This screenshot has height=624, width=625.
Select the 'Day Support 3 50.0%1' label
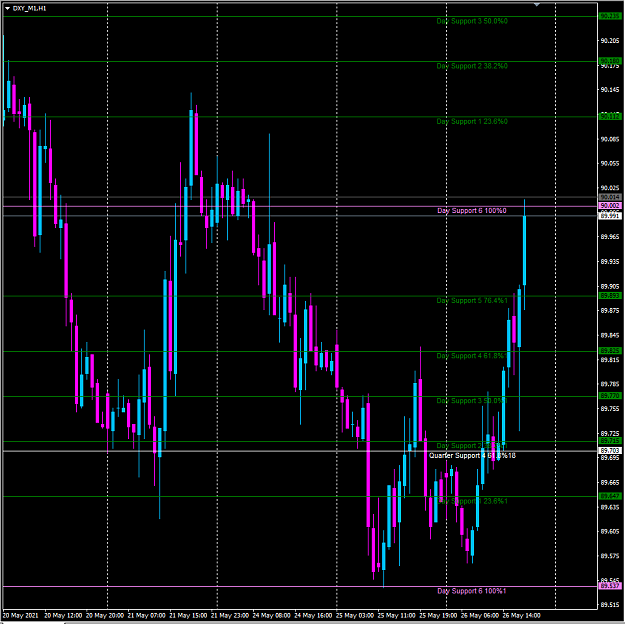pos(472,401)
